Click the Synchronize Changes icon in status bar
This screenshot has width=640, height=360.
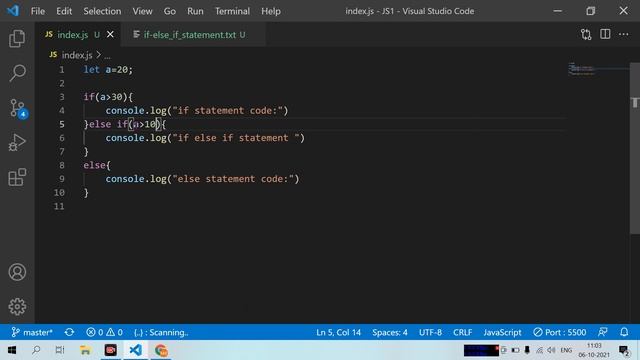[69, 332]
